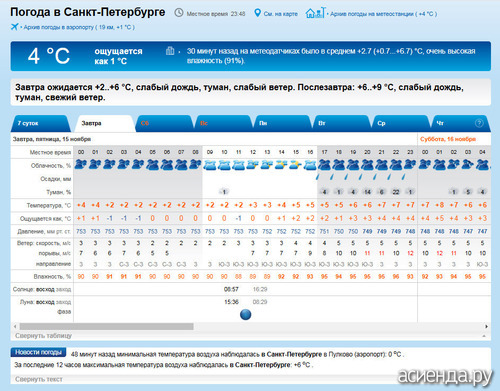
Task: Open Архив погоды в аэропорту link
Action: pyautogui.click(x=79, y=27)
